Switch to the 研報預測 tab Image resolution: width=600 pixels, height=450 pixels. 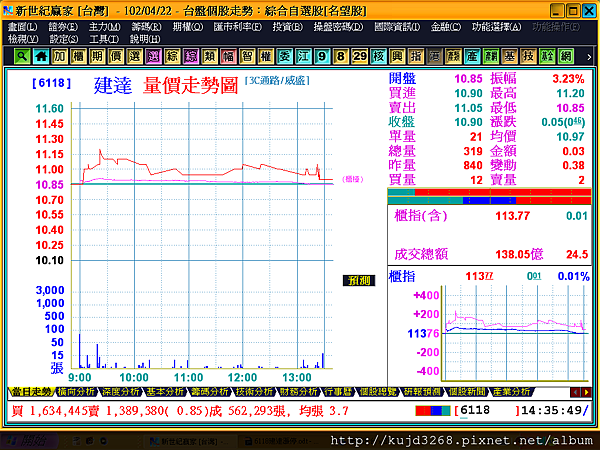click(x=421, y=392)
